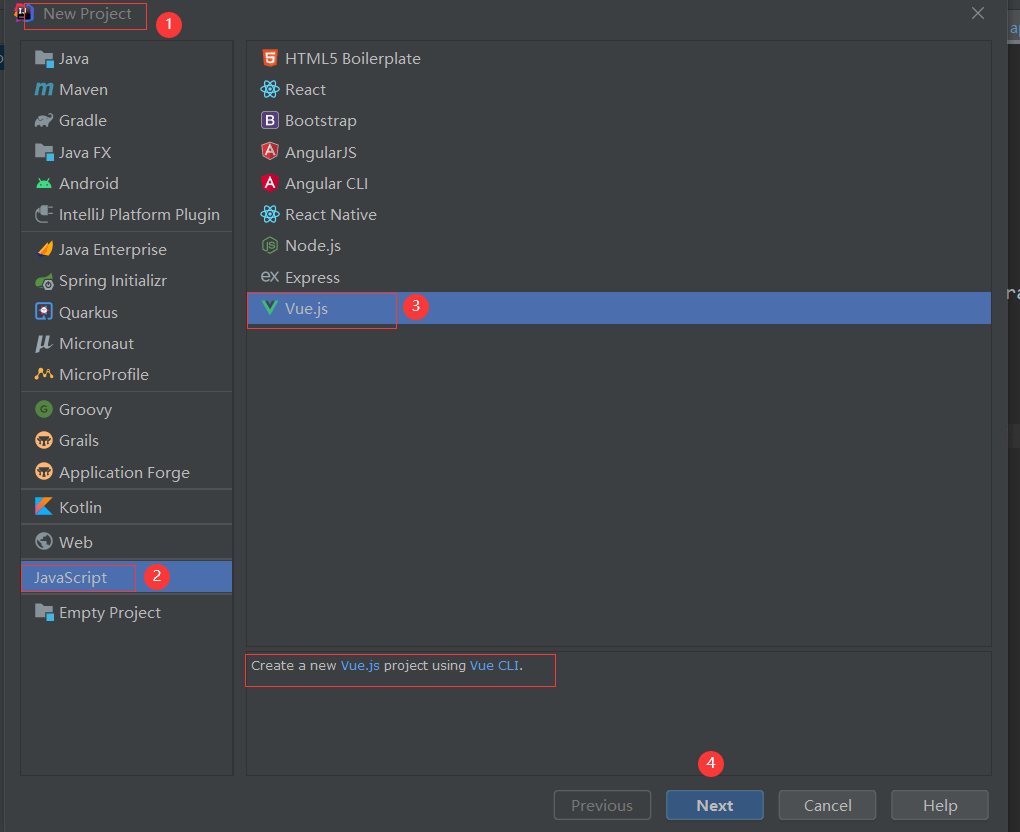This screenshot has height=832, width=1020.
Task: Select the React template
Action: pos(619,89)
